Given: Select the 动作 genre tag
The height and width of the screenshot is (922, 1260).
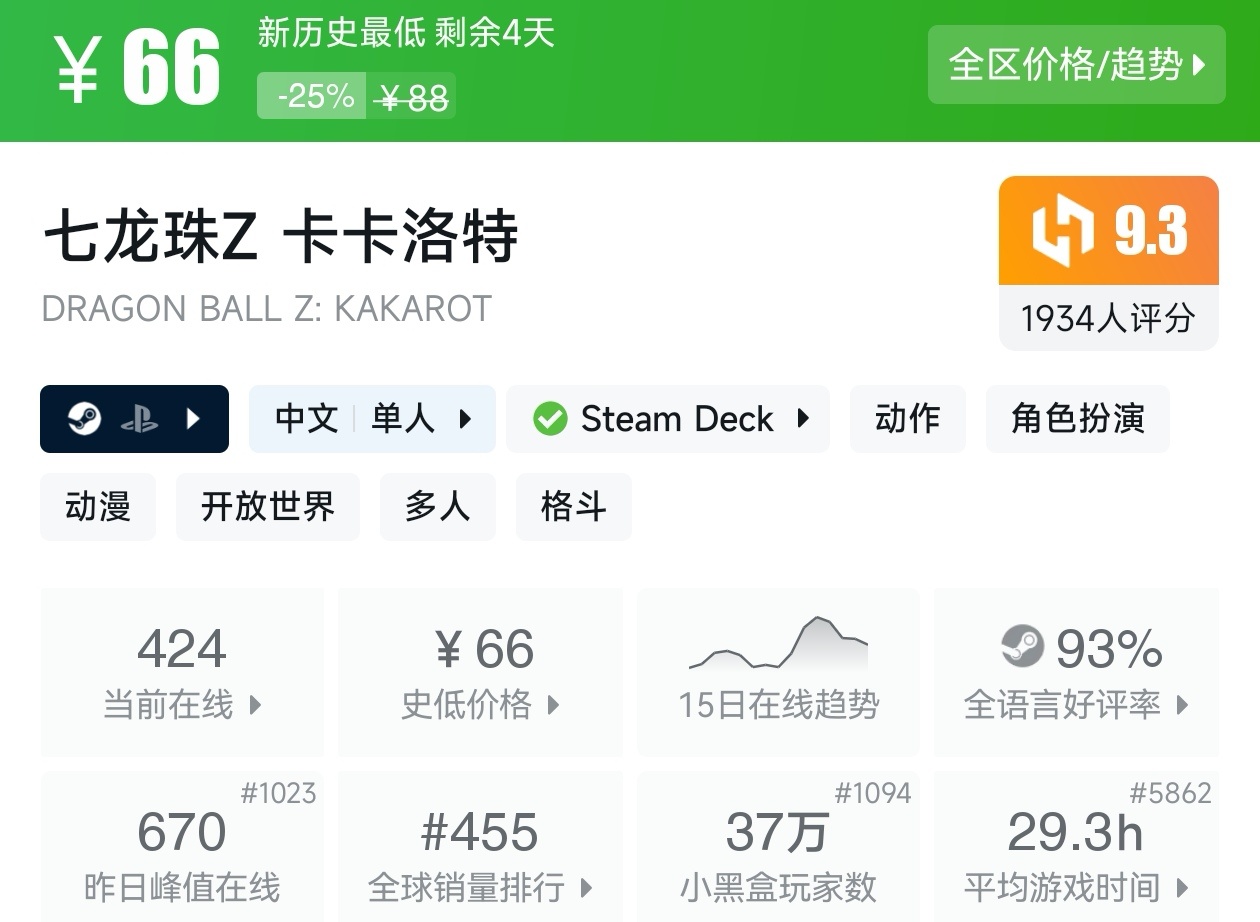Looking at the screenshot, I should [x=907, y=419].
